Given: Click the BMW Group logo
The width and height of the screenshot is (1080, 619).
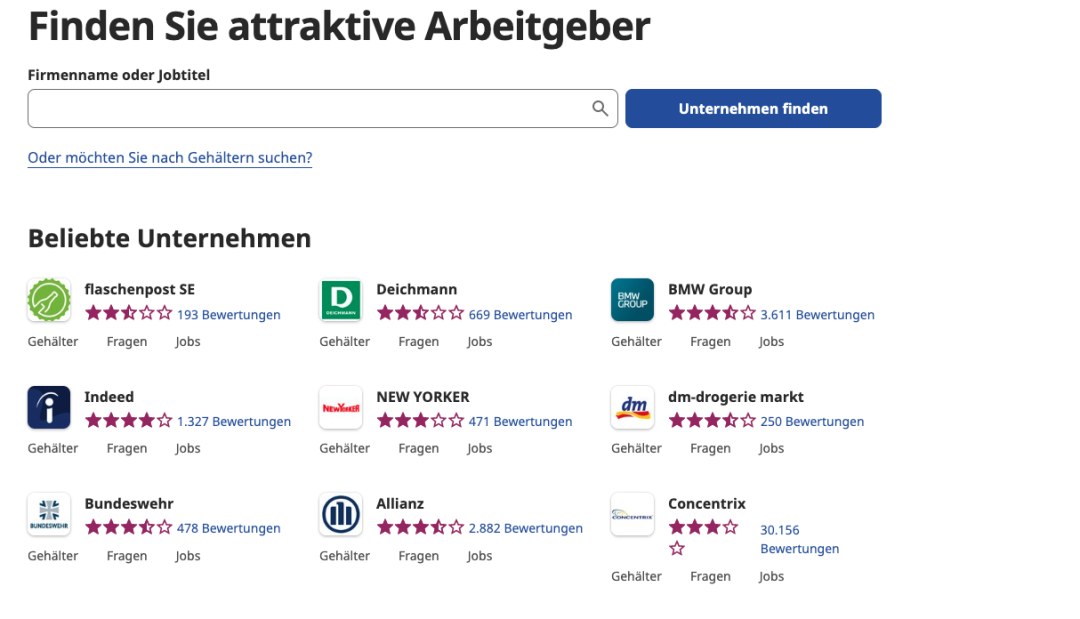Looking at the screenshot, I should tap(632, 300).
